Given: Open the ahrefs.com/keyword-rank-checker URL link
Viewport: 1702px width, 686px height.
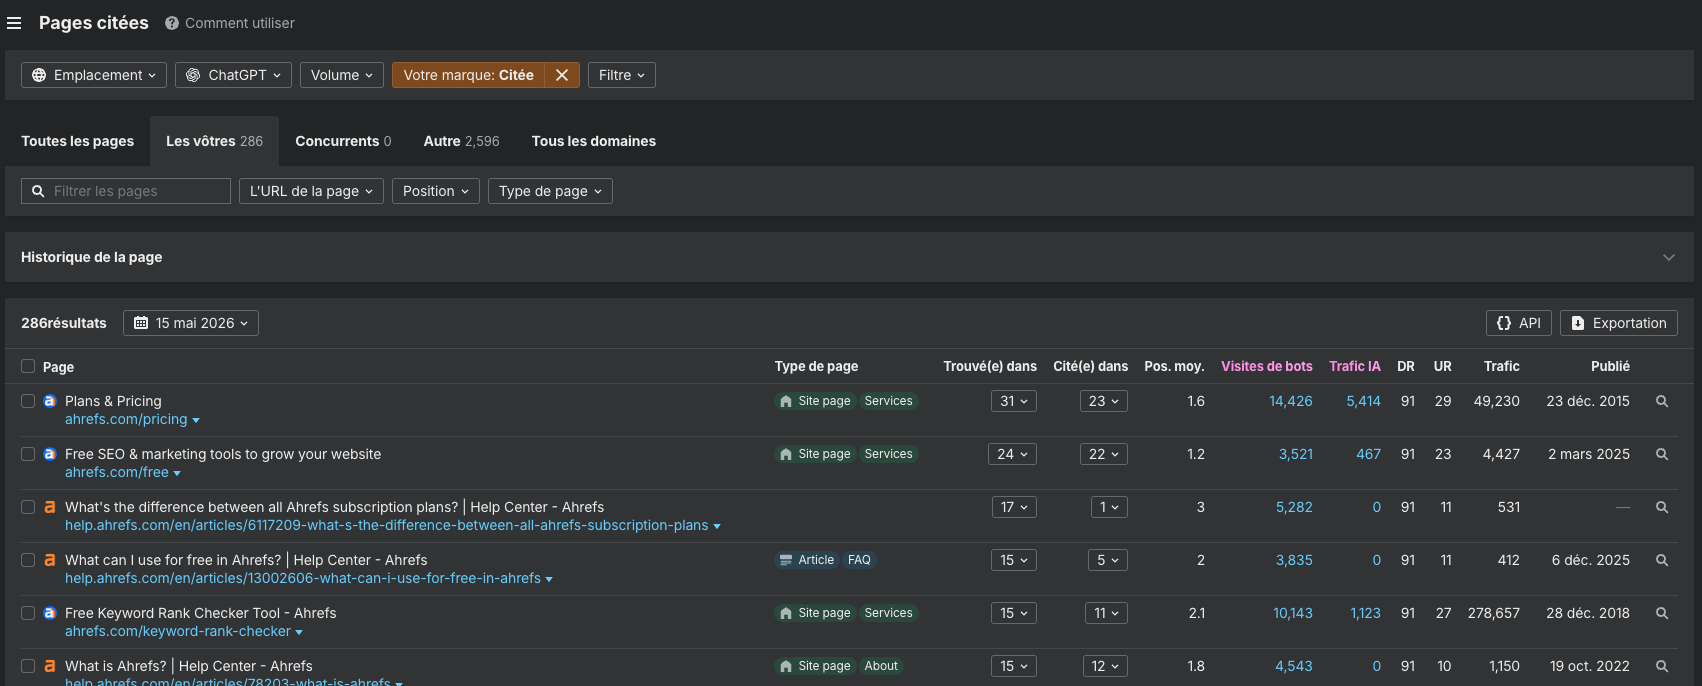Looking at the screenshot, I should (178, 631).
